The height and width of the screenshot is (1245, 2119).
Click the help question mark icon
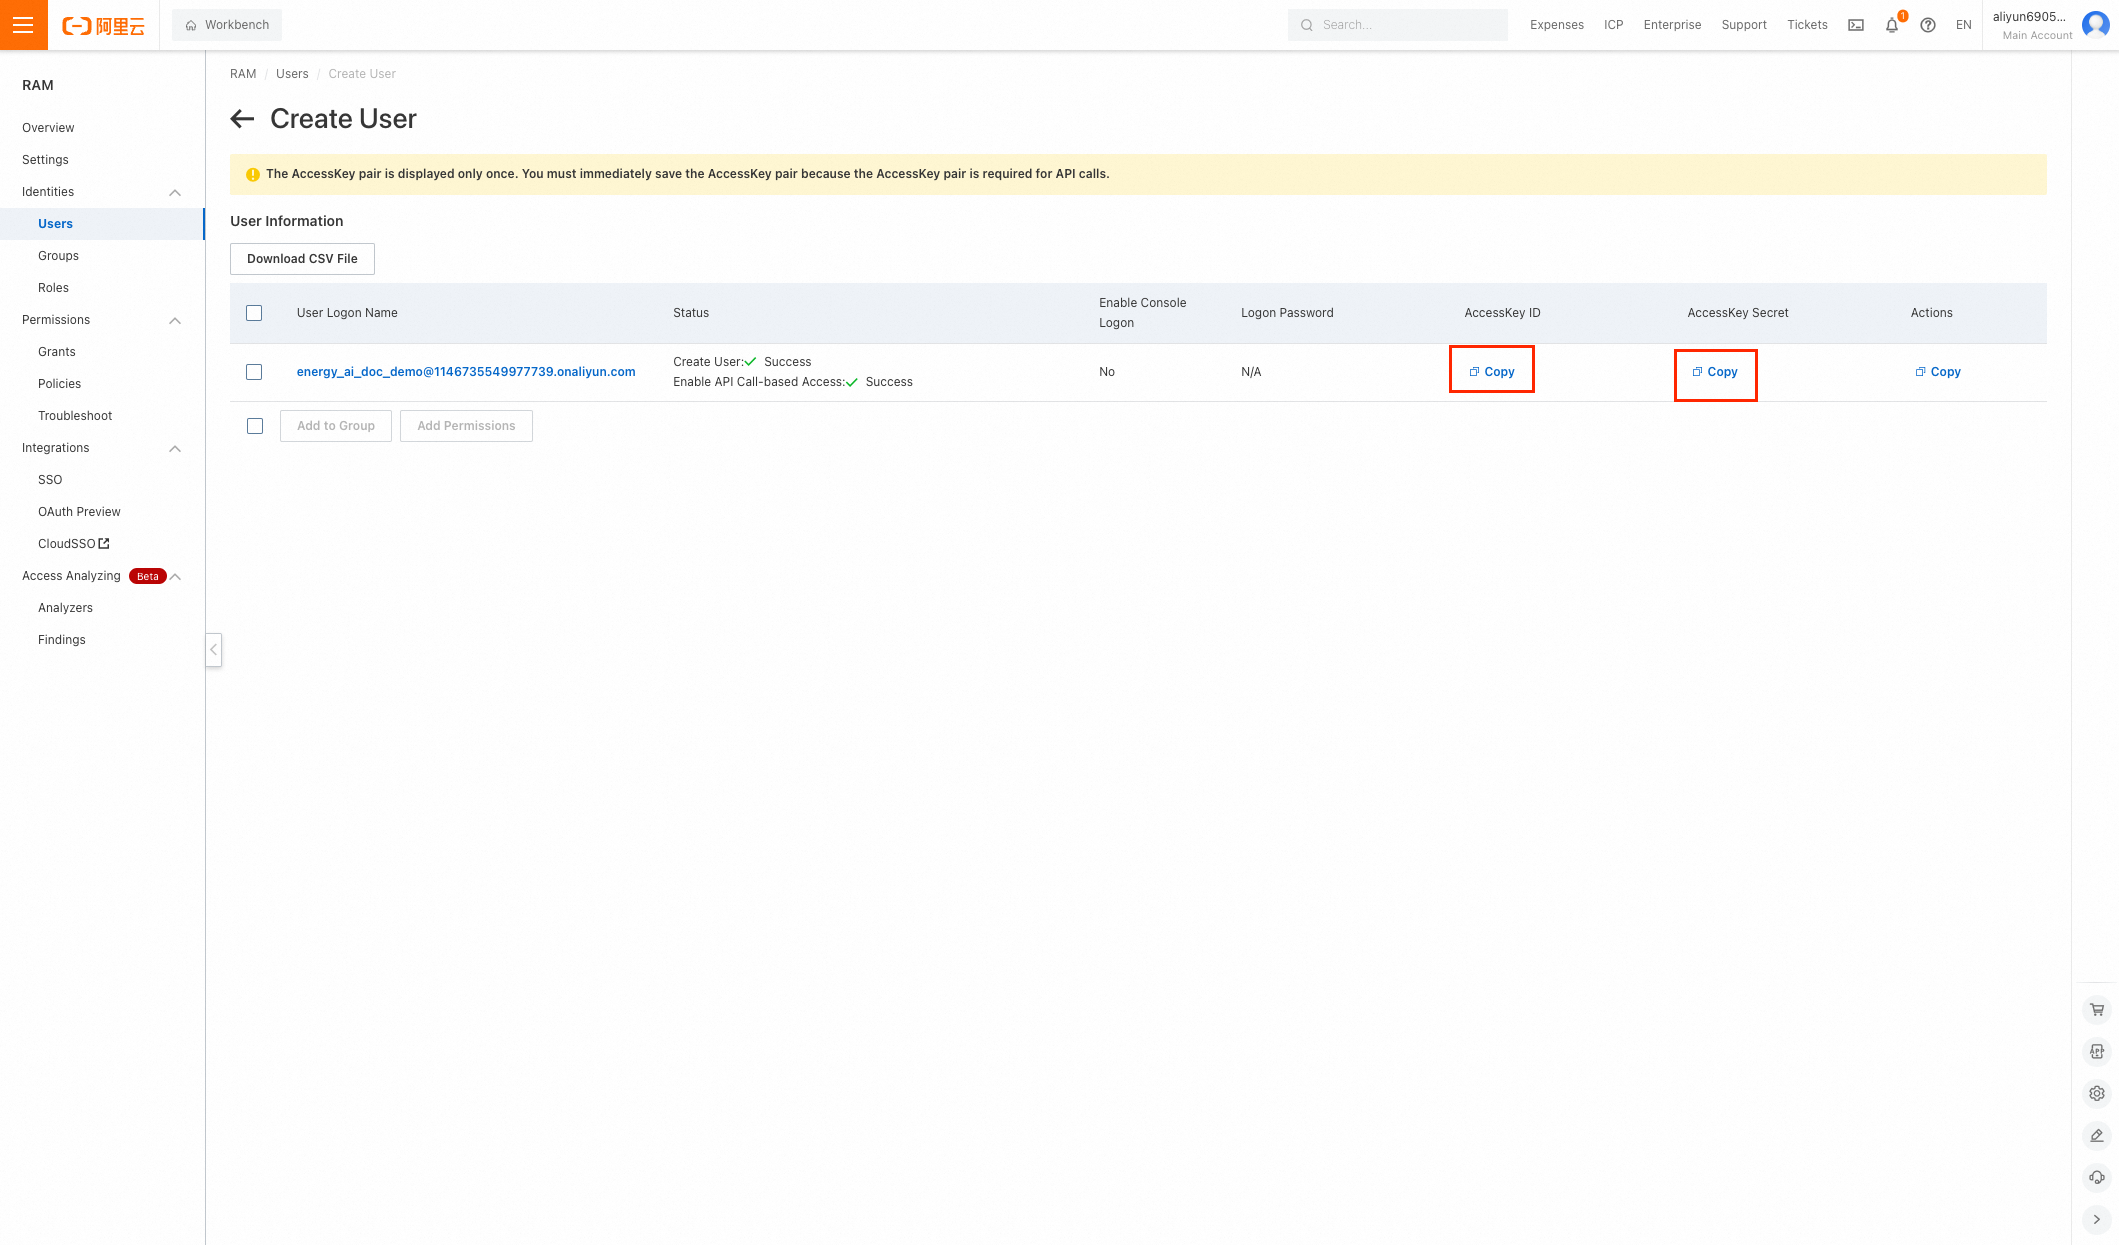point(1928,25)
